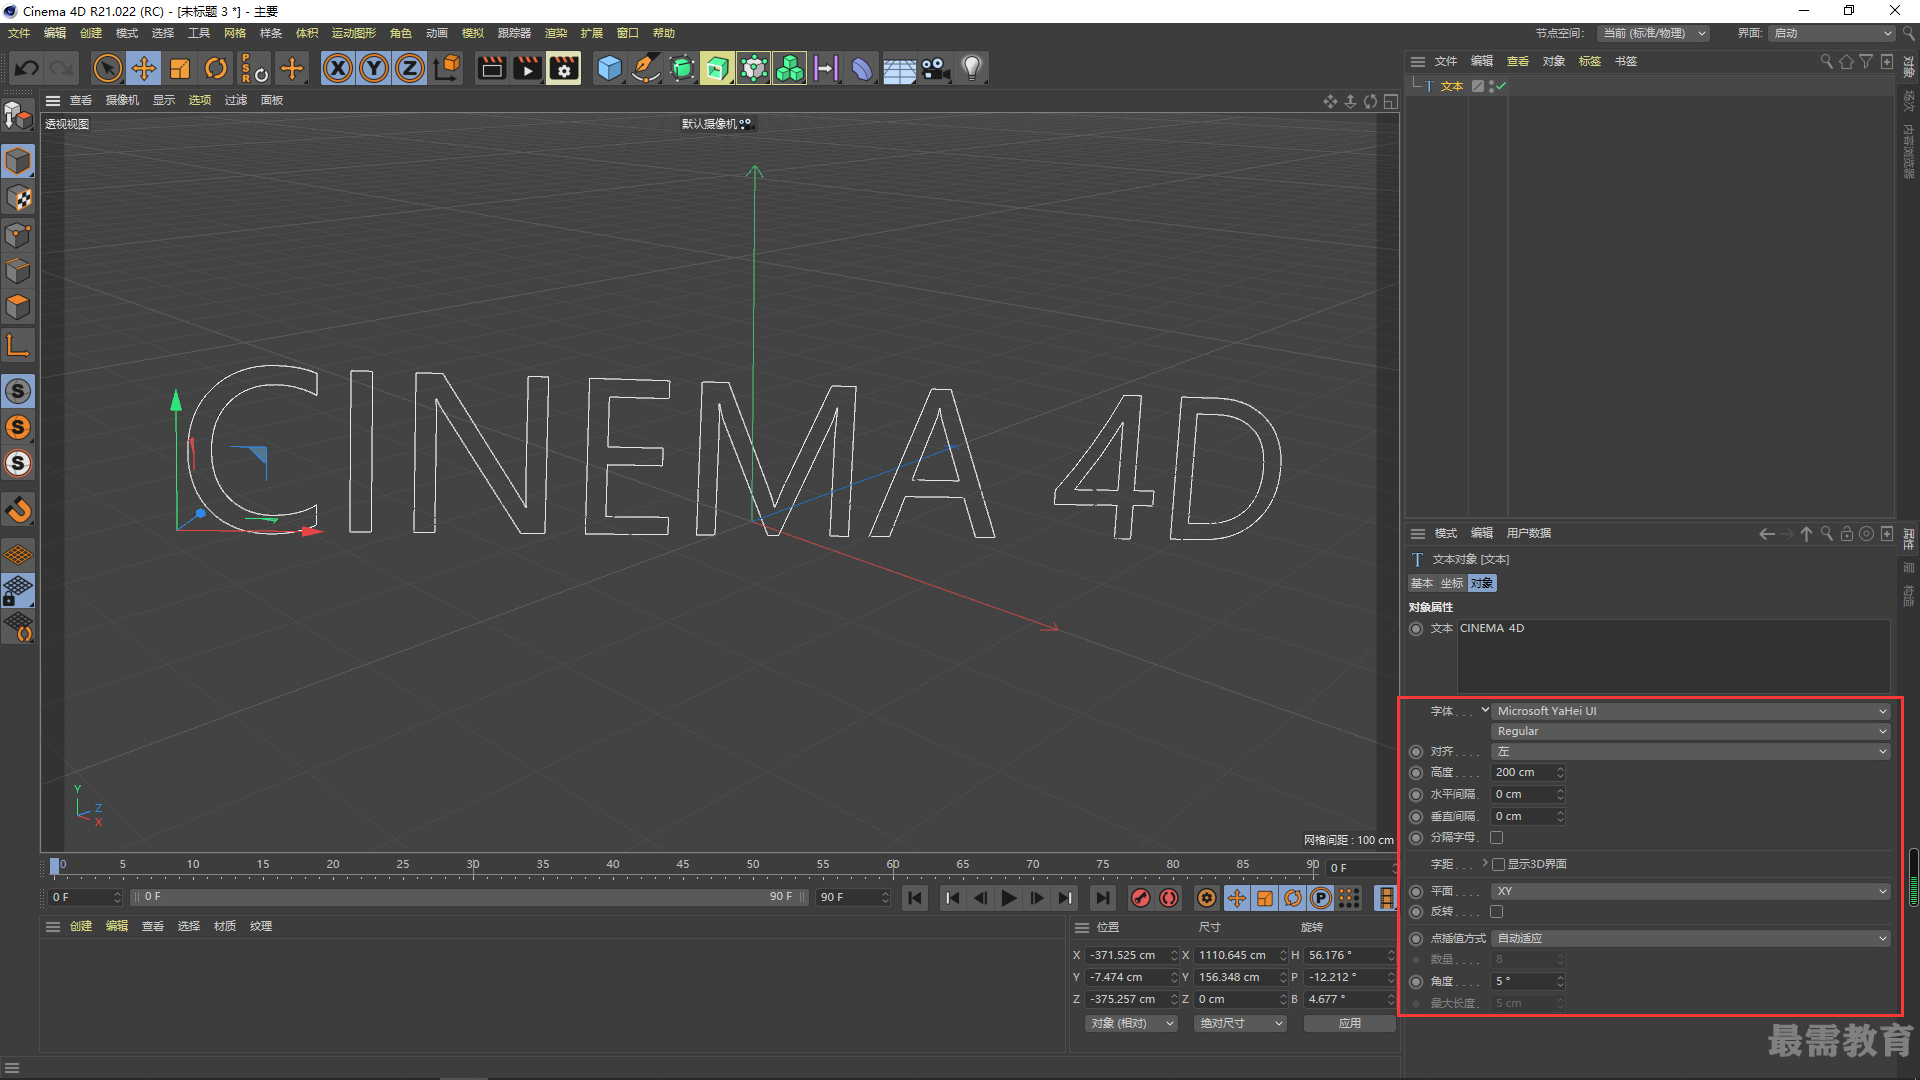Jump to the start of the animation
The height and width of the screenshot is (1080, 1920).
(x=915, y=898)
